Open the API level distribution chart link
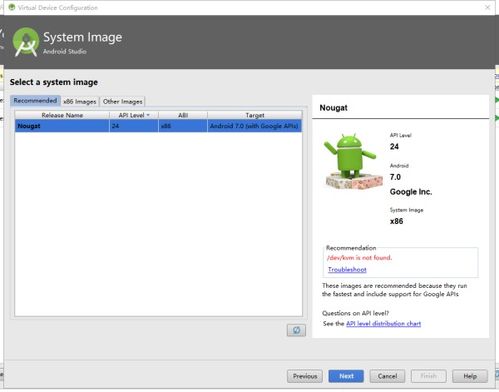Image resolution: width=499 pixels, height=392 pixels. pos(383,323)
